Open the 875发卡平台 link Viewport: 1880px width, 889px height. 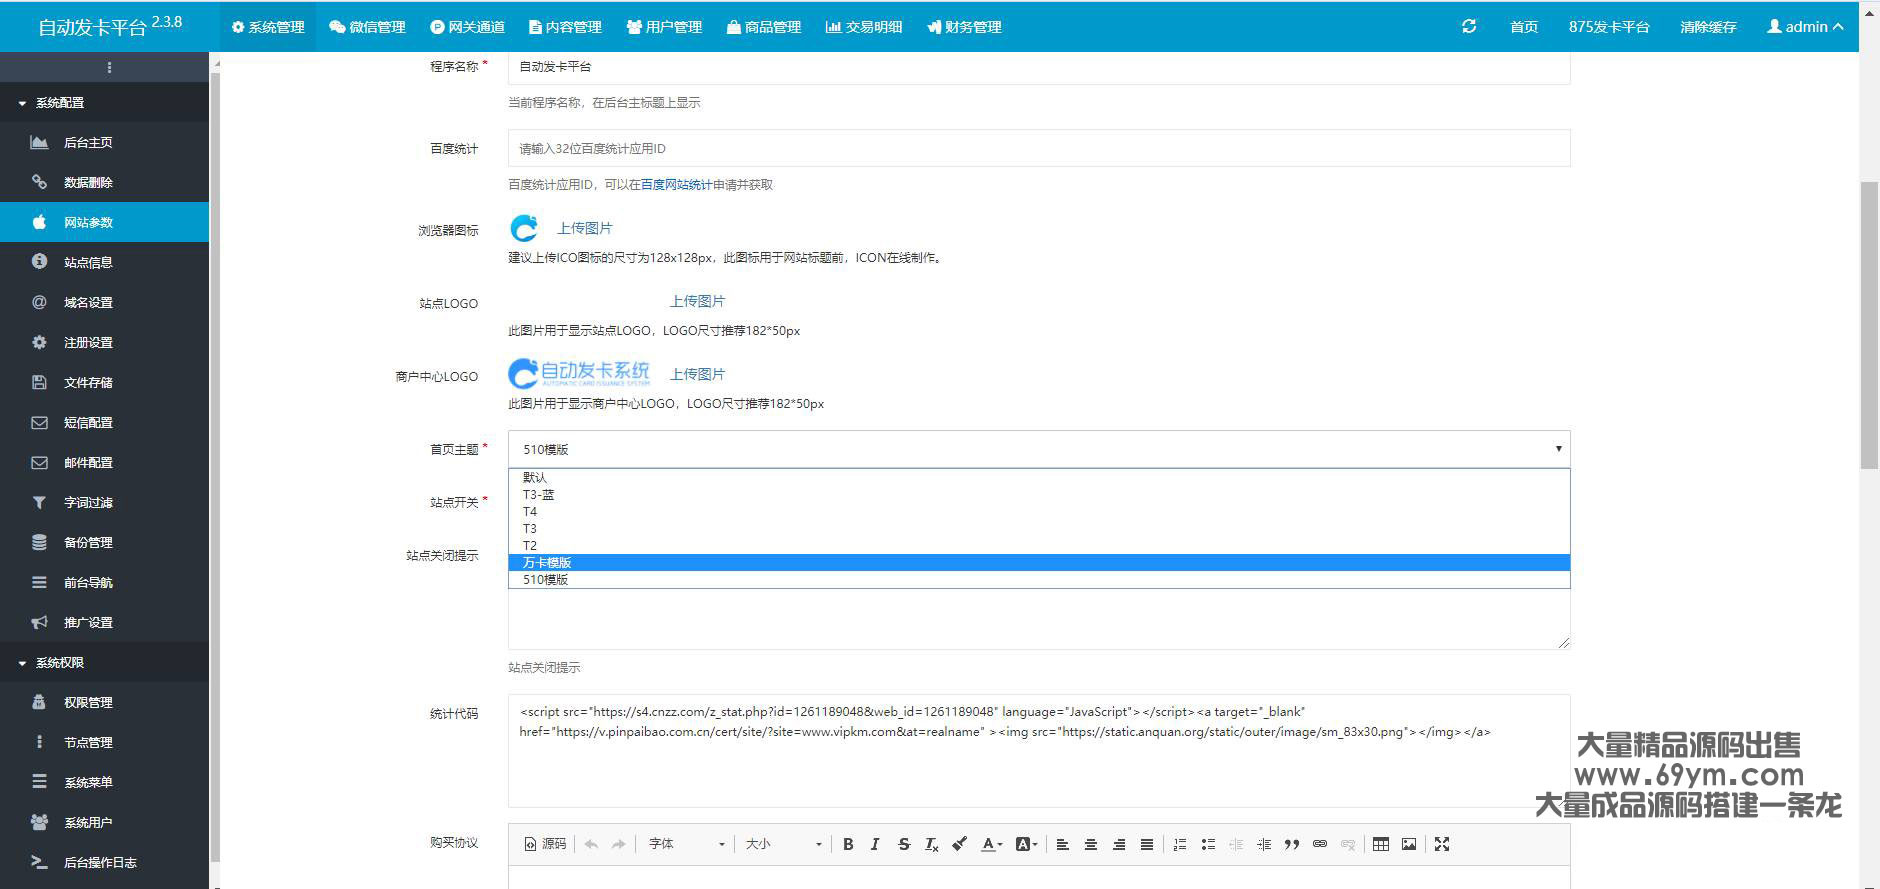(x=1609, y=27)
